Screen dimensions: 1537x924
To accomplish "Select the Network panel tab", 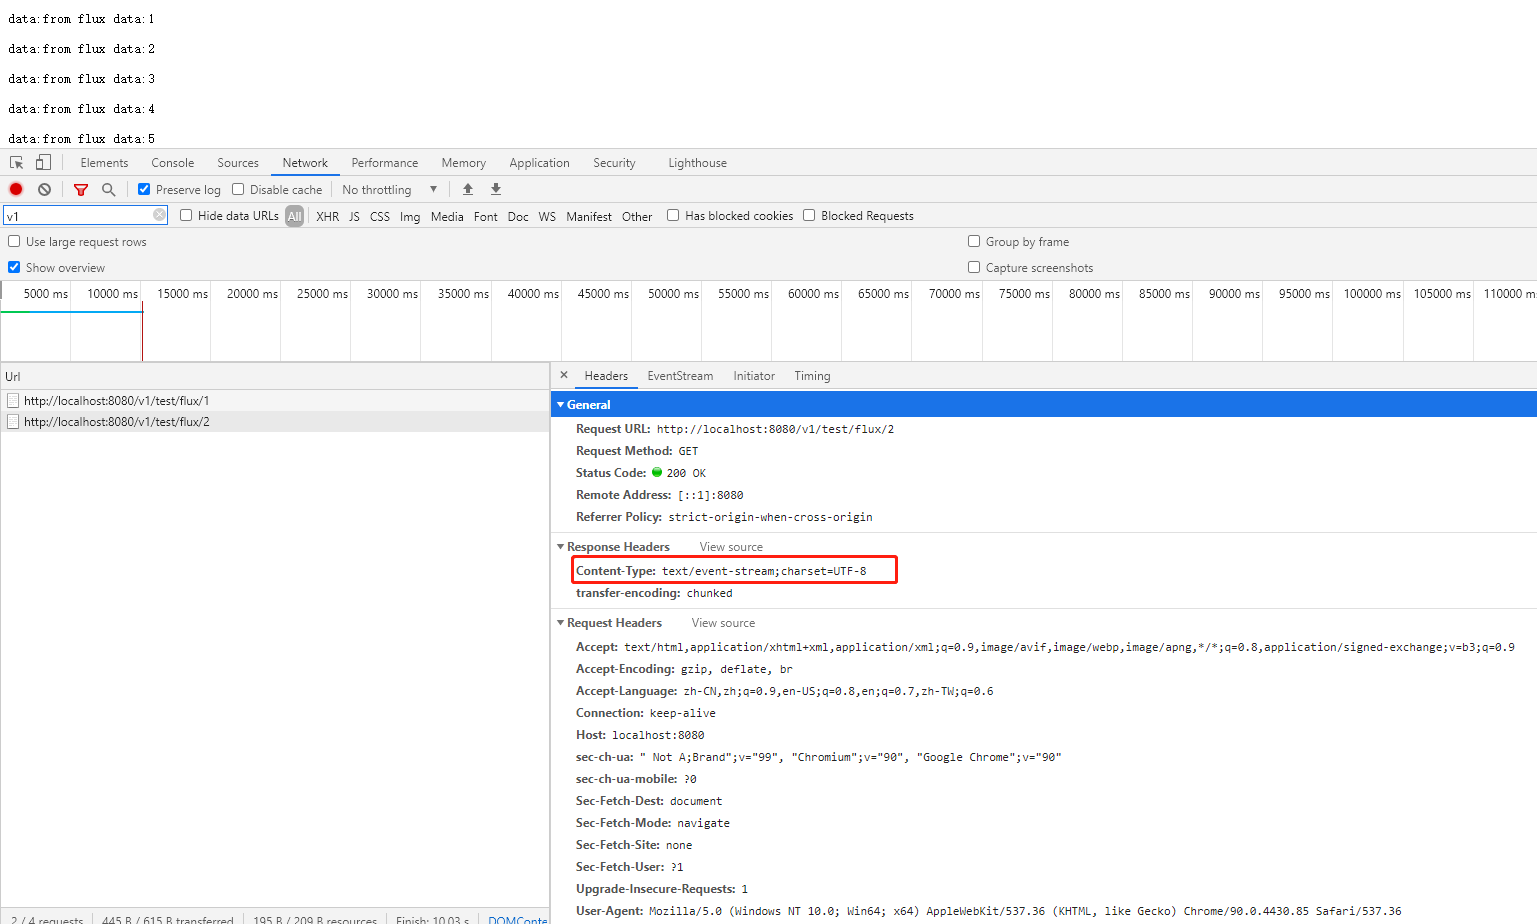I will (305, 163).
